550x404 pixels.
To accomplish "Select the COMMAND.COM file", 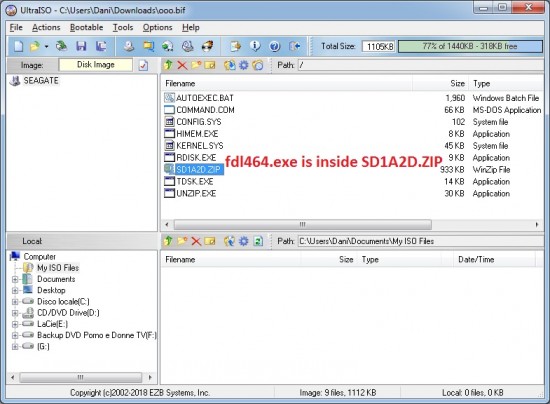I will (205, 110).
